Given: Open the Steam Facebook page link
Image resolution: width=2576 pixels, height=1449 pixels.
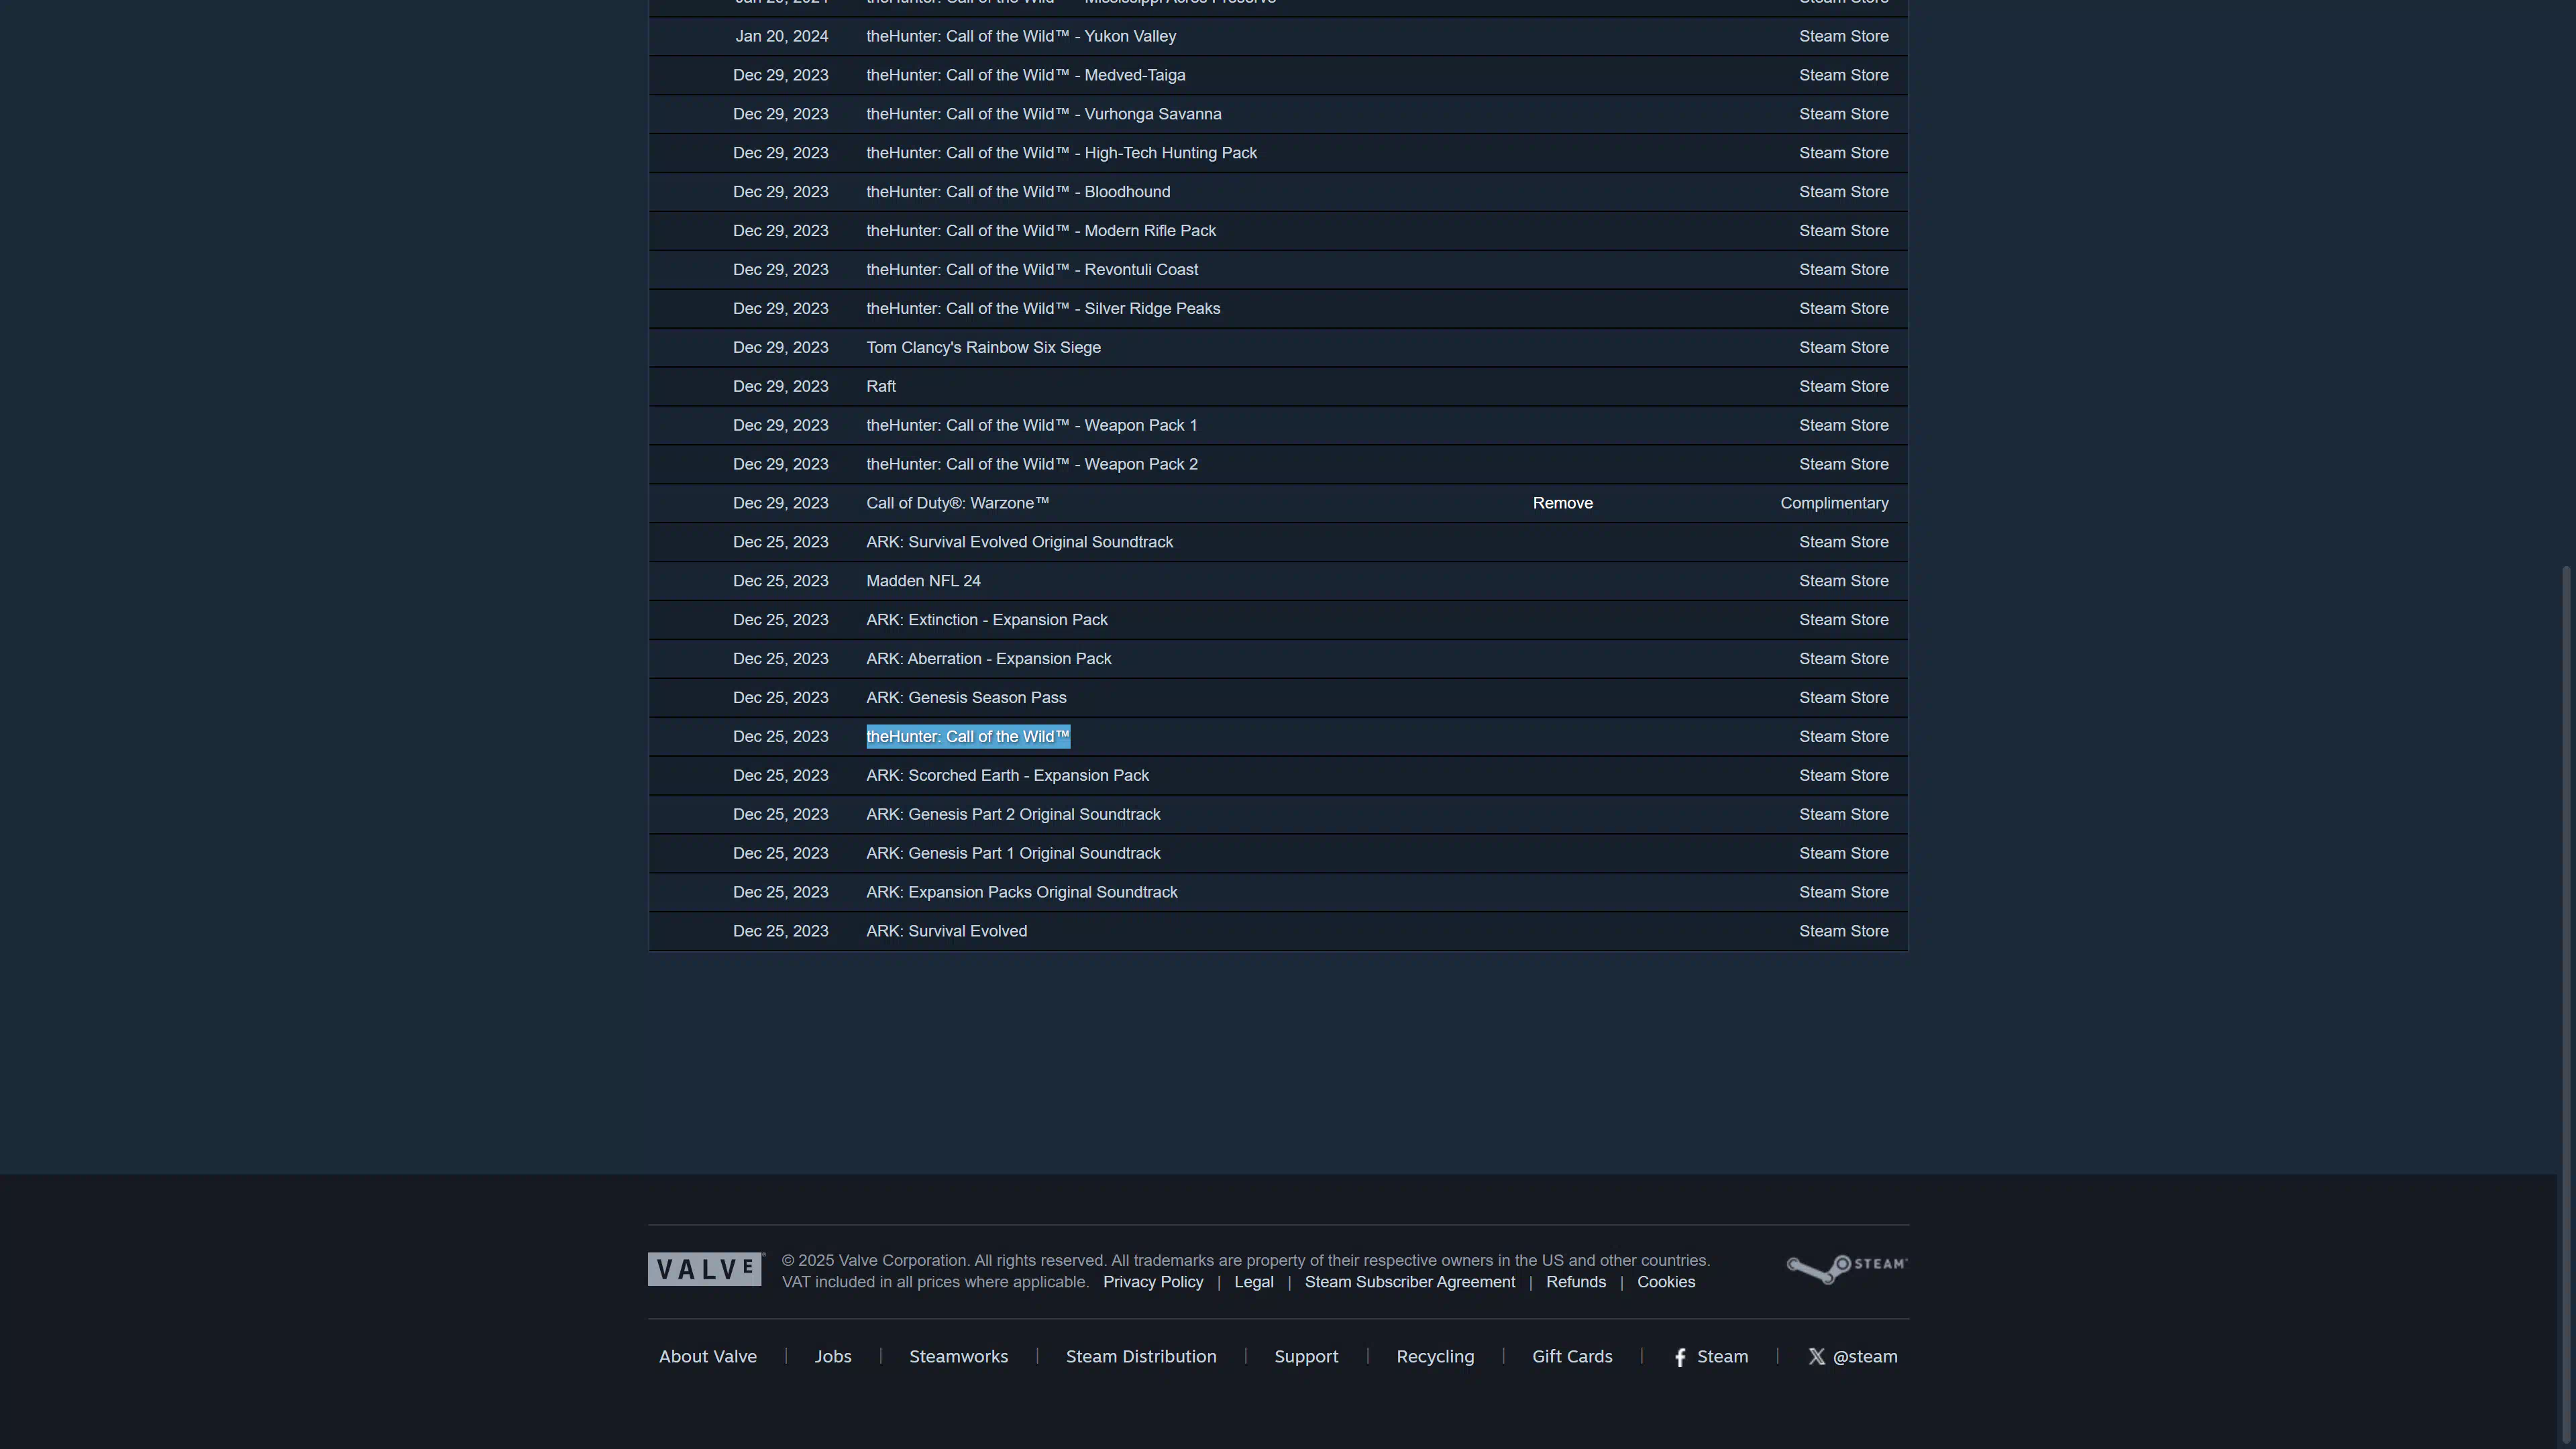Looking at the screenshot, I should click(1711, 1357).
